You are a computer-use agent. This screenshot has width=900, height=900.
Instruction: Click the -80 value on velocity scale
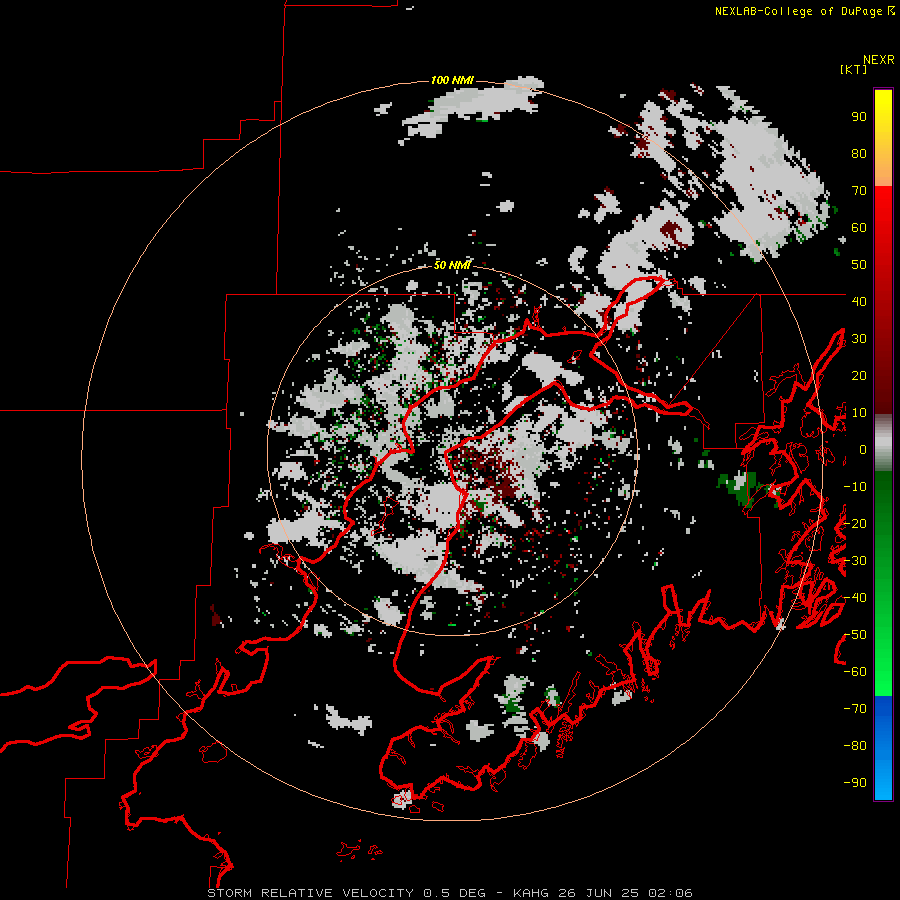(855, 746)
